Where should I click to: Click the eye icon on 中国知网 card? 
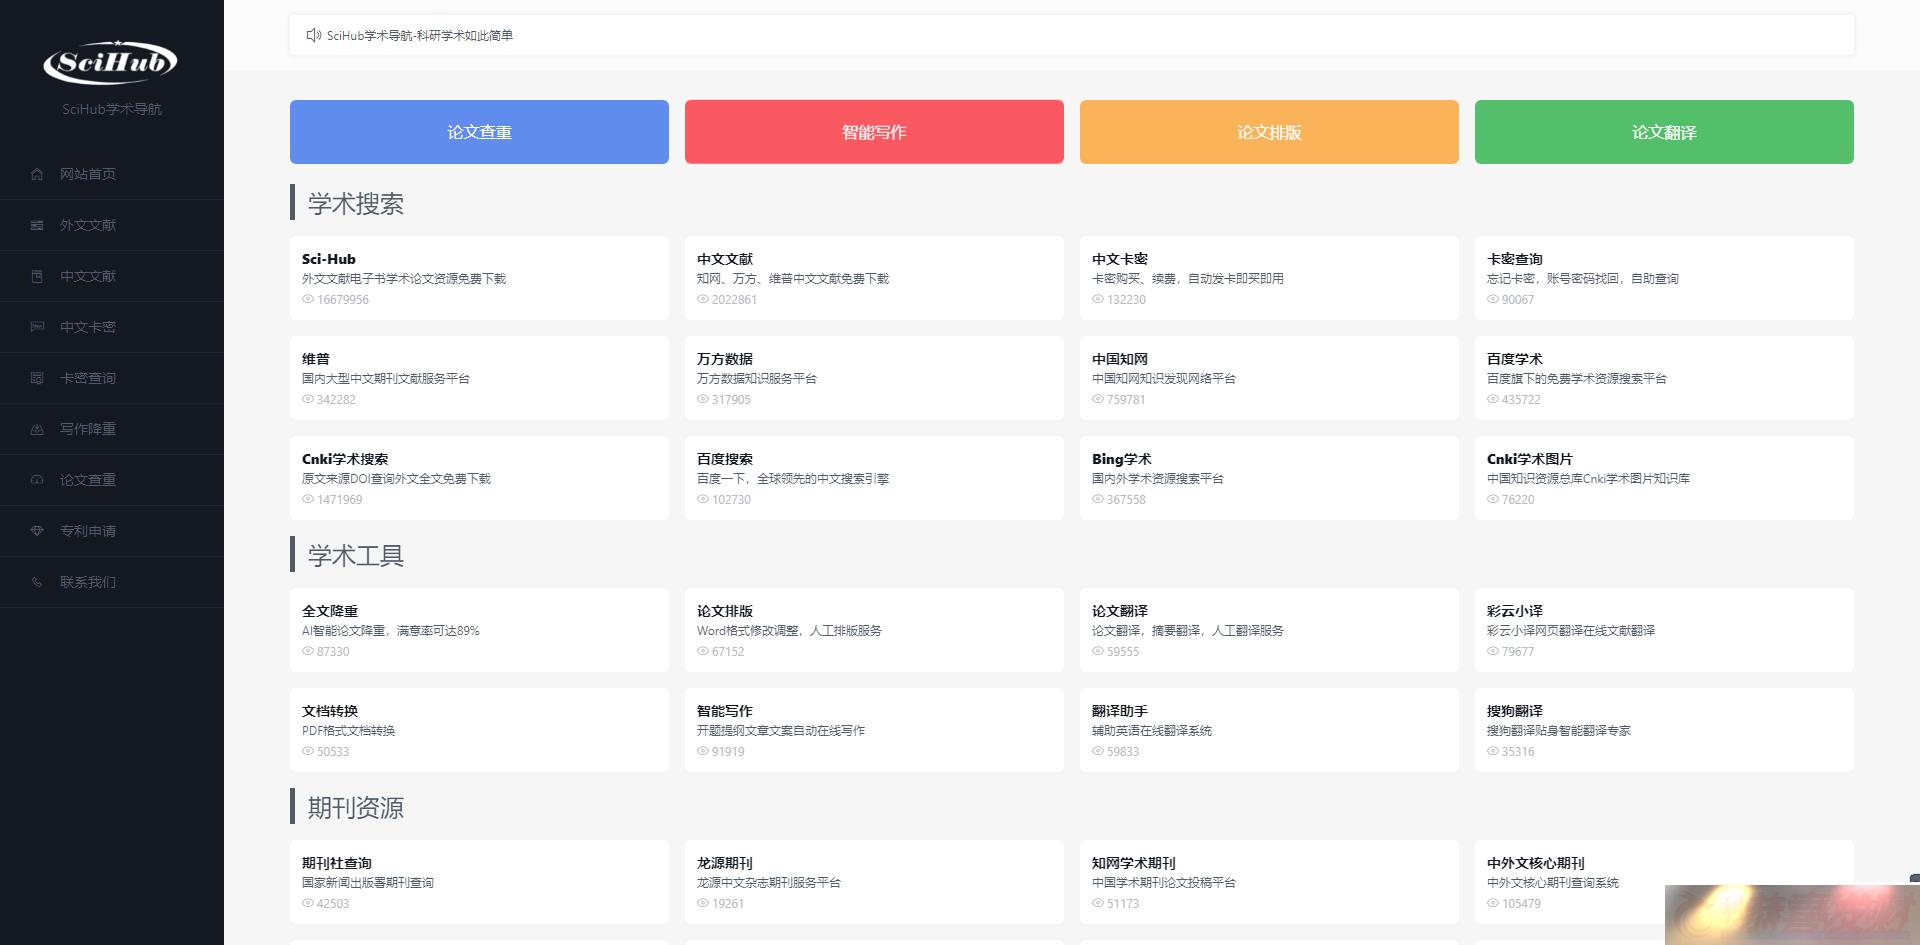pos(1098,400)
